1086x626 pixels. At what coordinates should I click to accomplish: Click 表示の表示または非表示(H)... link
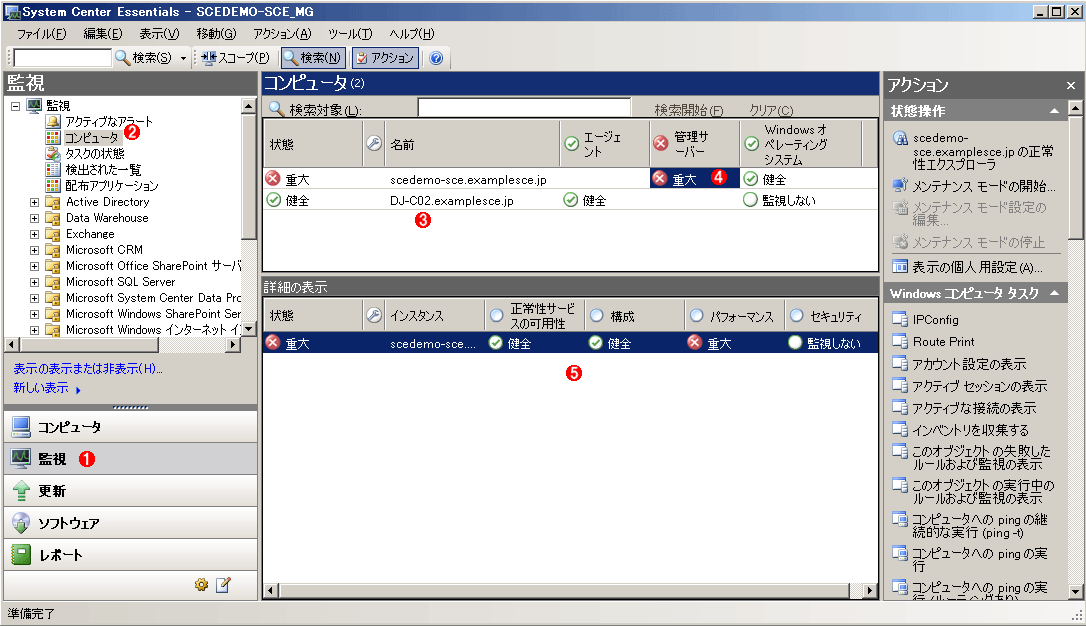[x=88, y=369]
